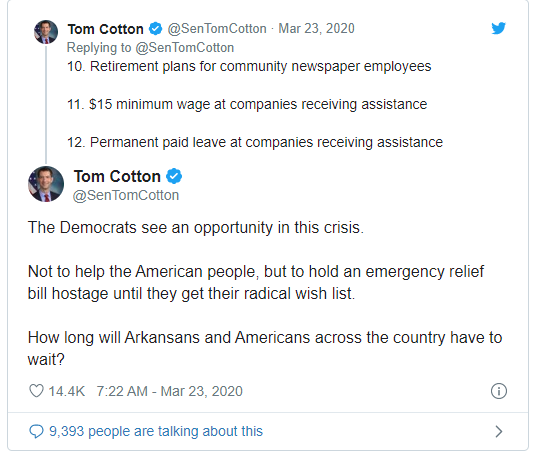Open the @SenTomCotton handle in the replied tweet header
This screenshot has width=540, height=459.
point(217,29)
